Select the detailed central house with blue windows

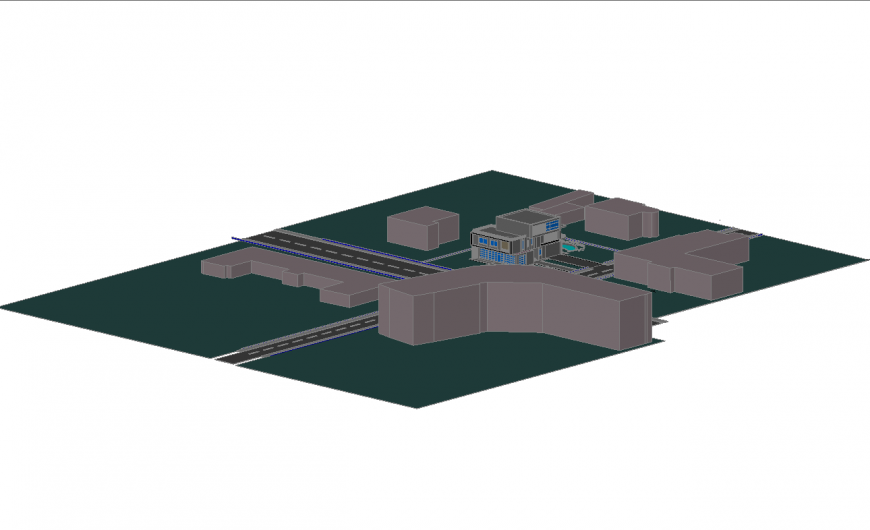(x=517, y=238)
